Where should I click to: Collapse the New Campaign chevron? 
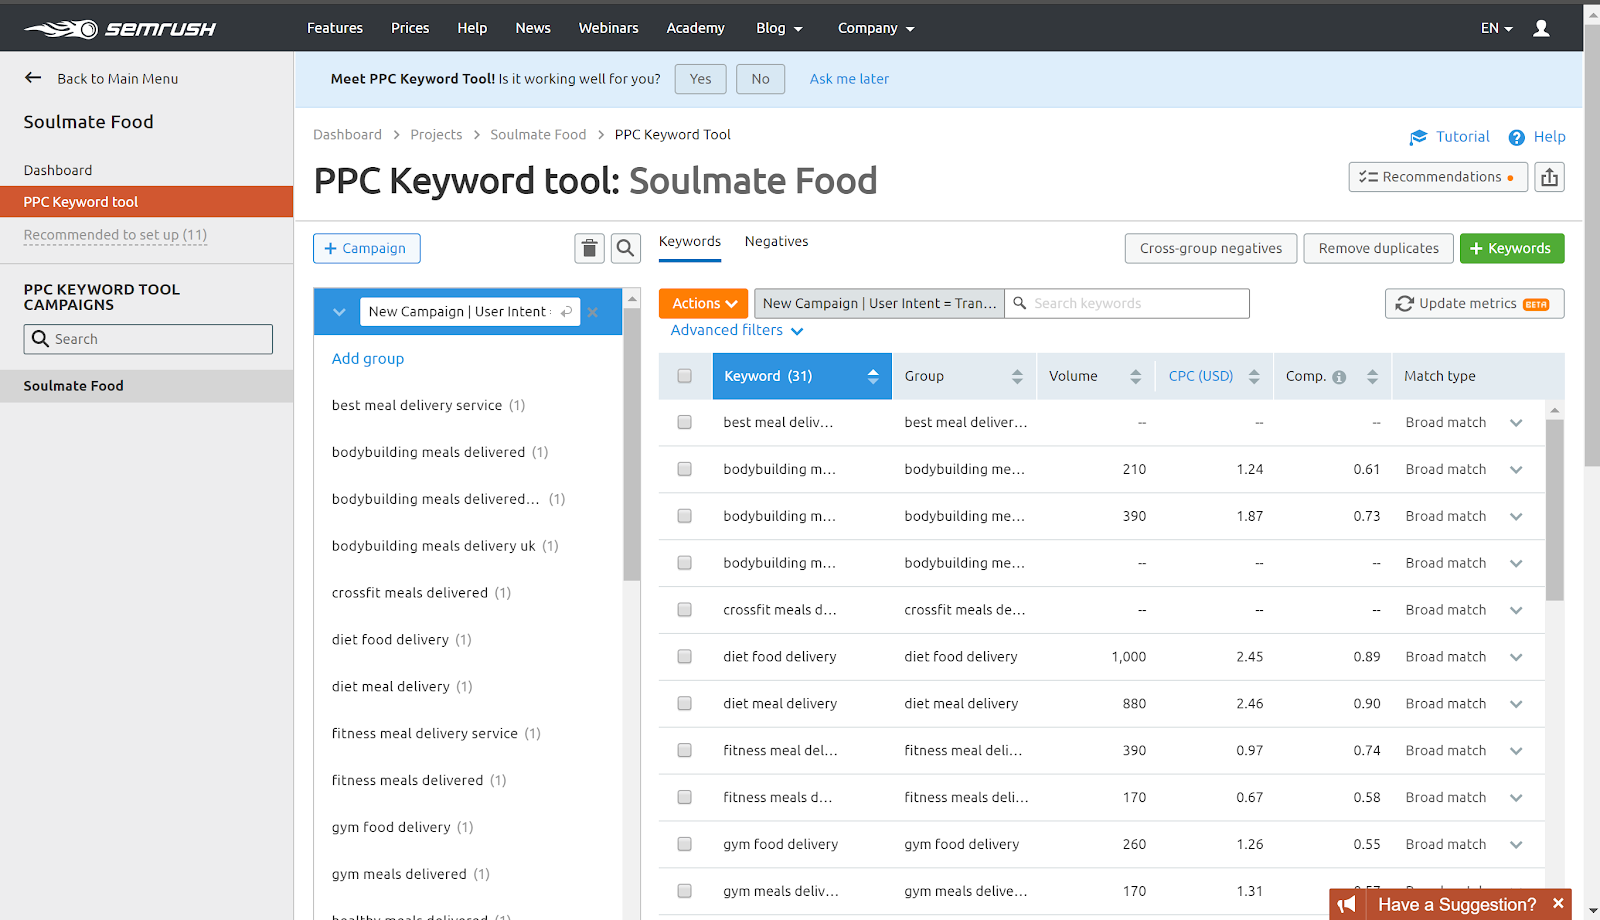click(339, 312)
